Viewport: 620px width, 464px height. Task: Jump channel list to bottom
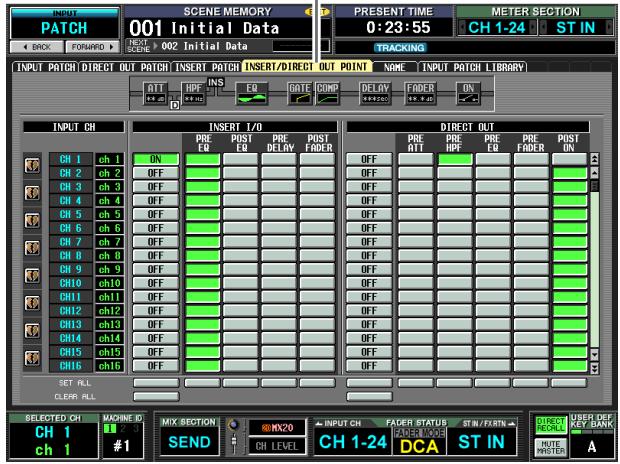point(594,368)
